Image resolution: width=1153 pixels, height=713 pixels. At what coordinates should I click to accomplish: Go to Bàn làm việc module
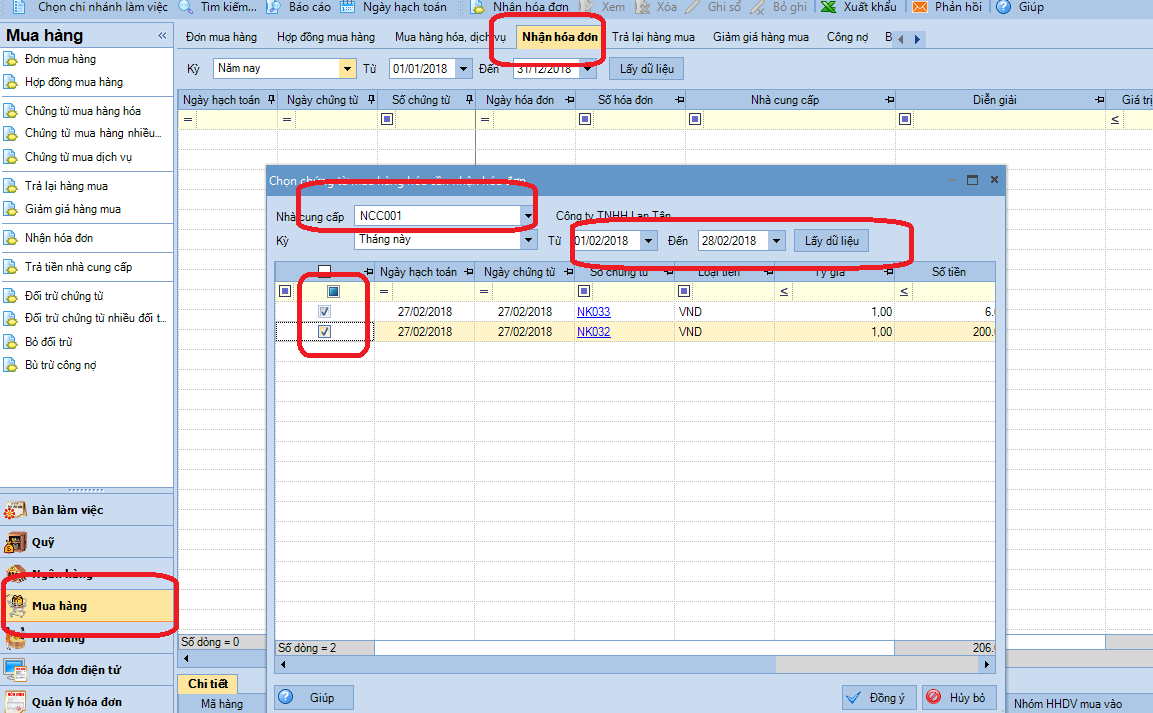pyautogui.click(x=87, y=510)
